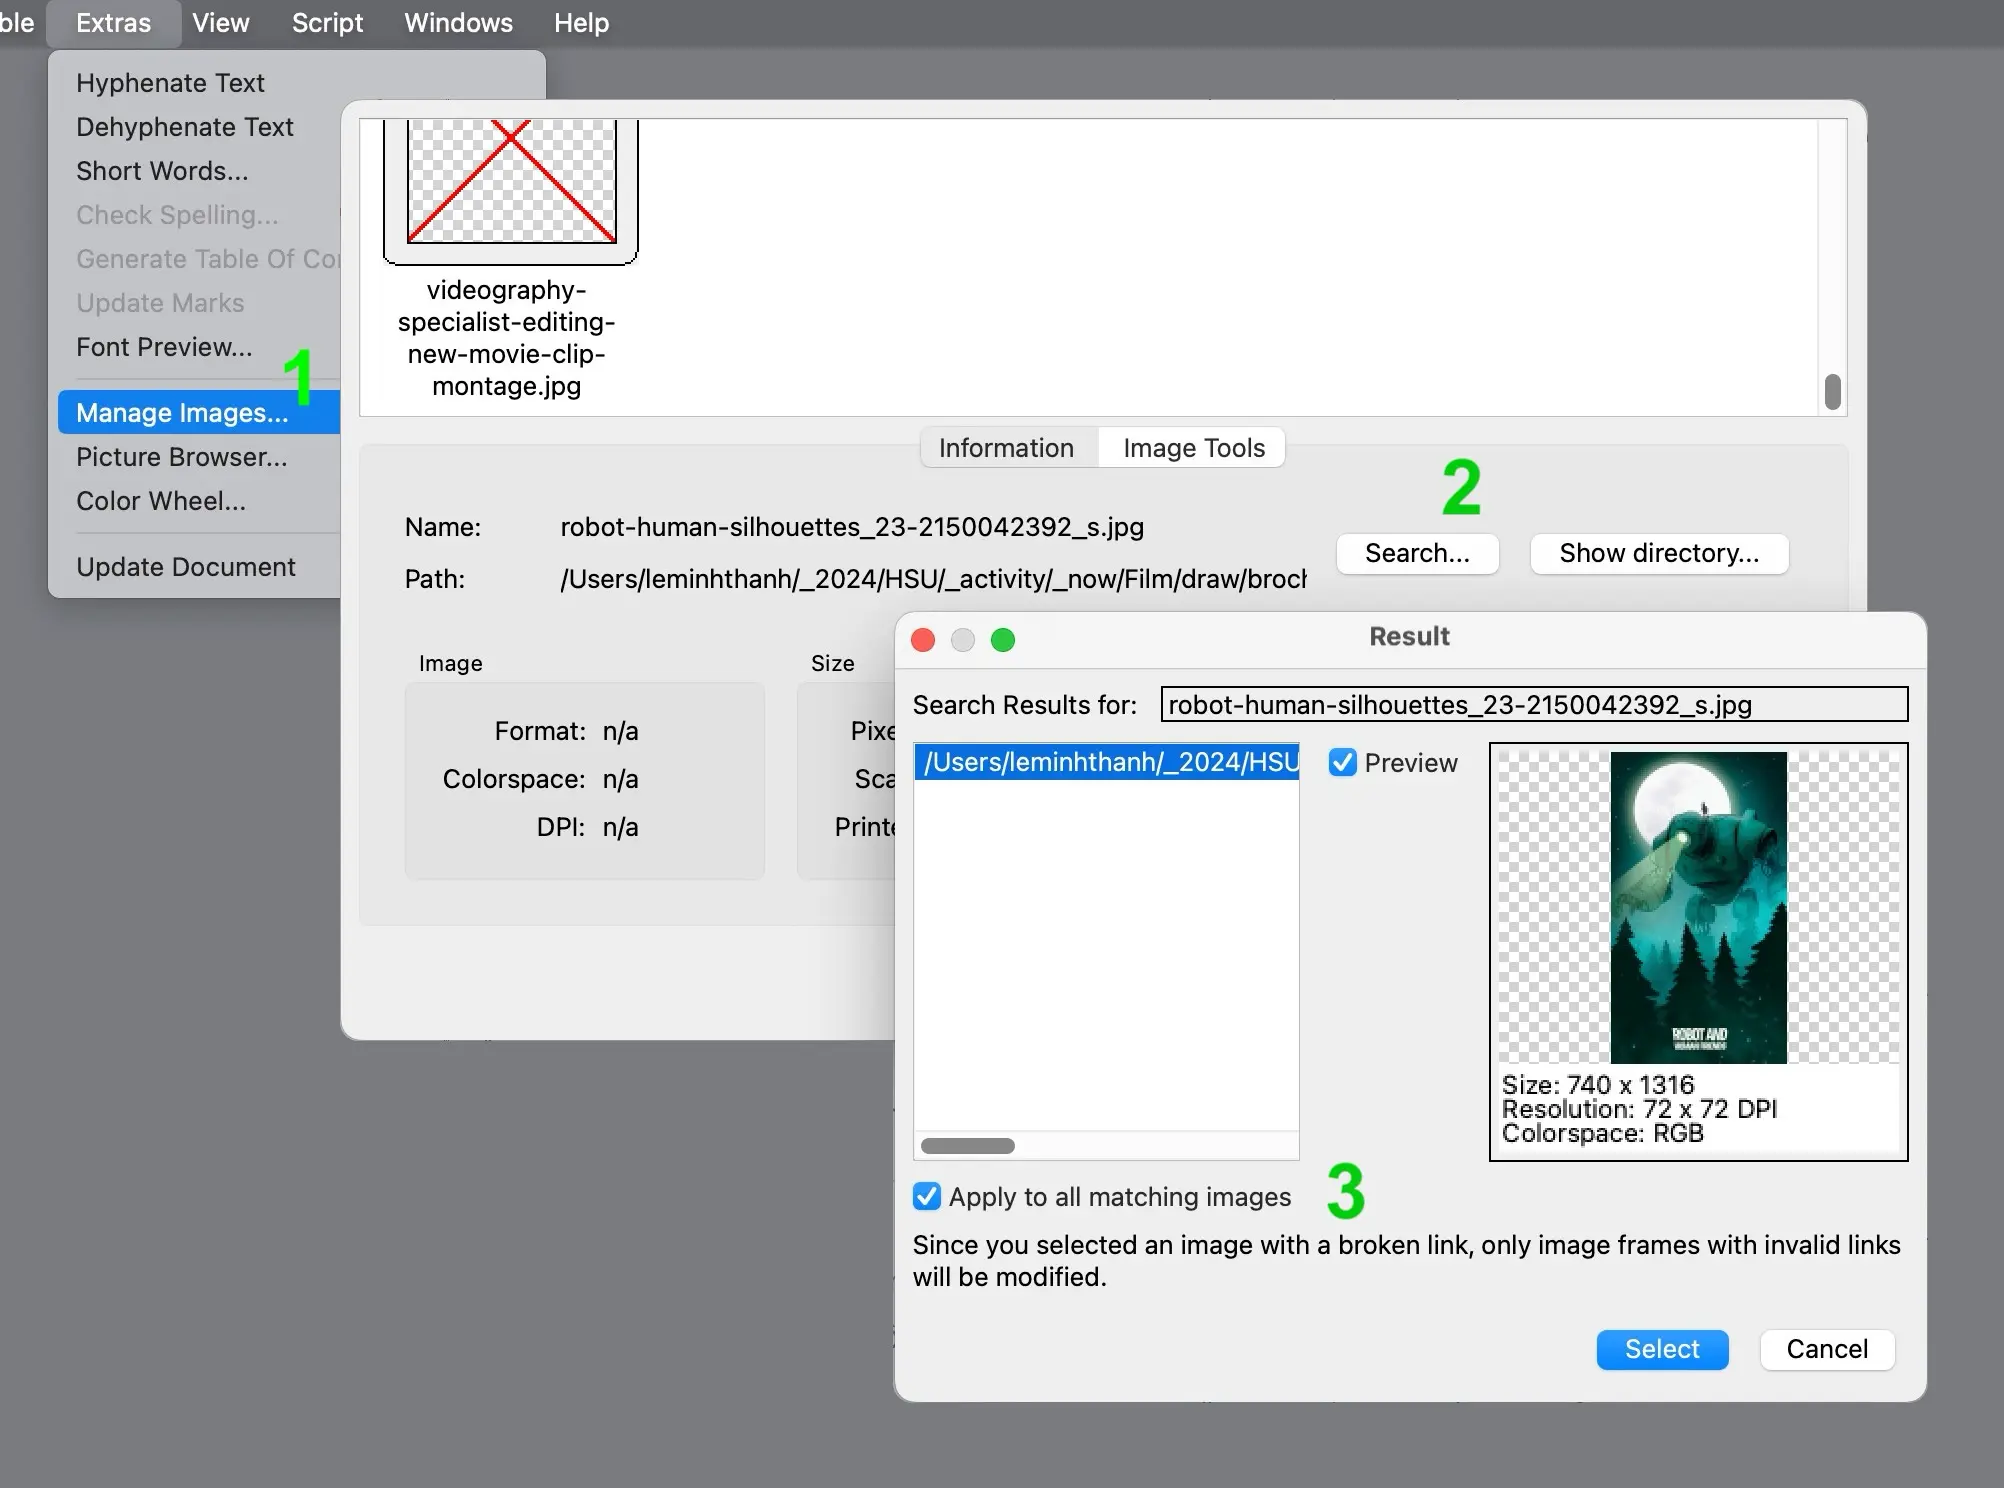Open Show directory... button
Screen dimensions: 2004x1488
pos(1659,553)
